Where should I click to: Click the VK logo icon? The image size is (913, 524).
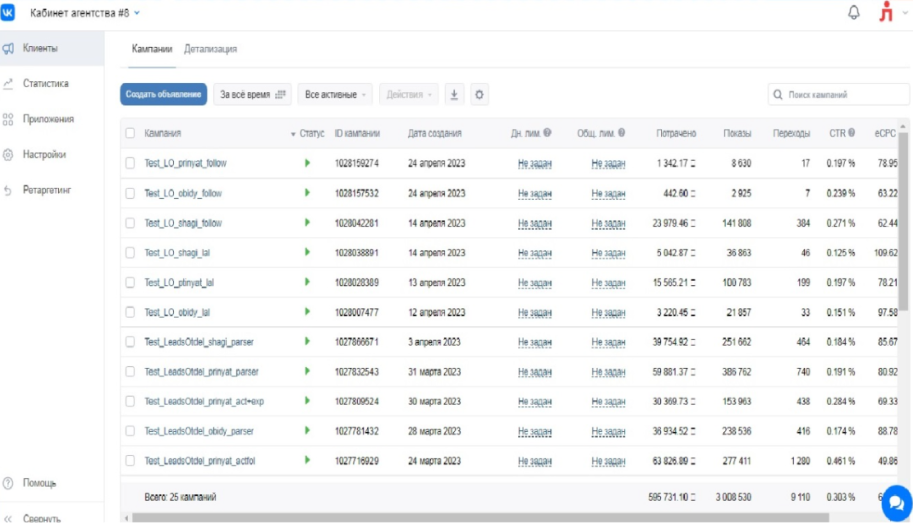[x=8, y=12]
